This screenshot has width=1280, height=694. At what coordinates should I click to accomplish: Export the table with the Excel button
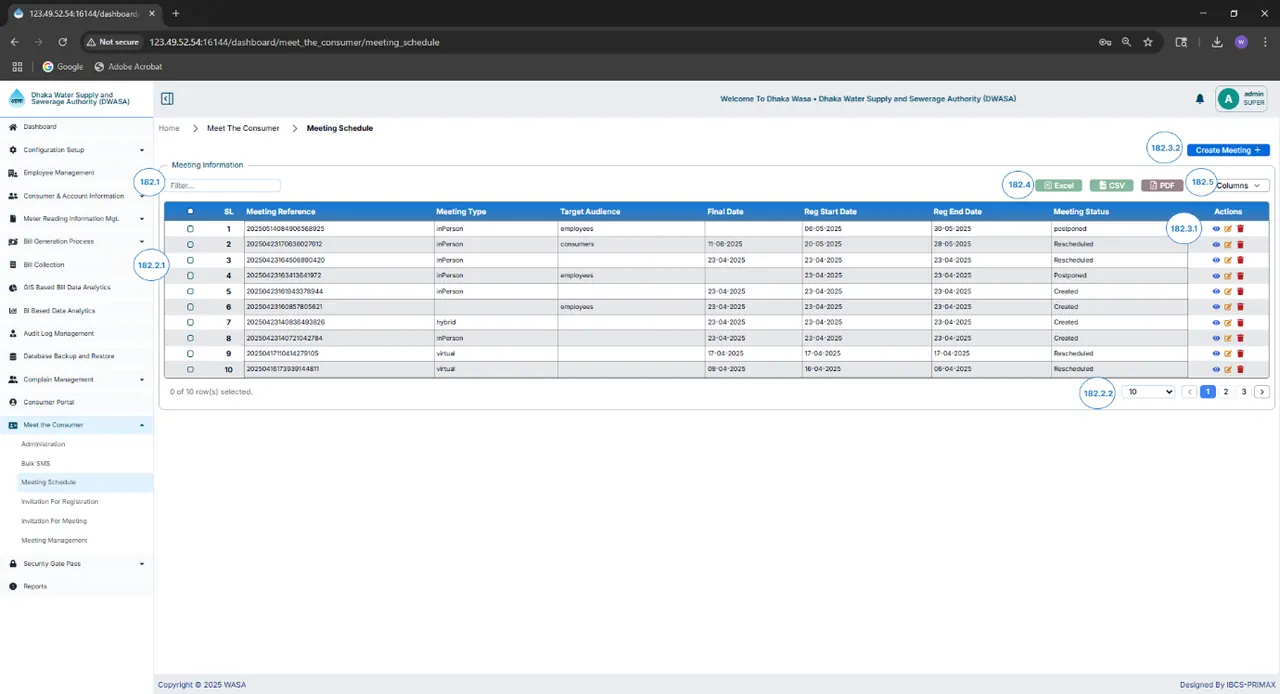coord(1058,186)
